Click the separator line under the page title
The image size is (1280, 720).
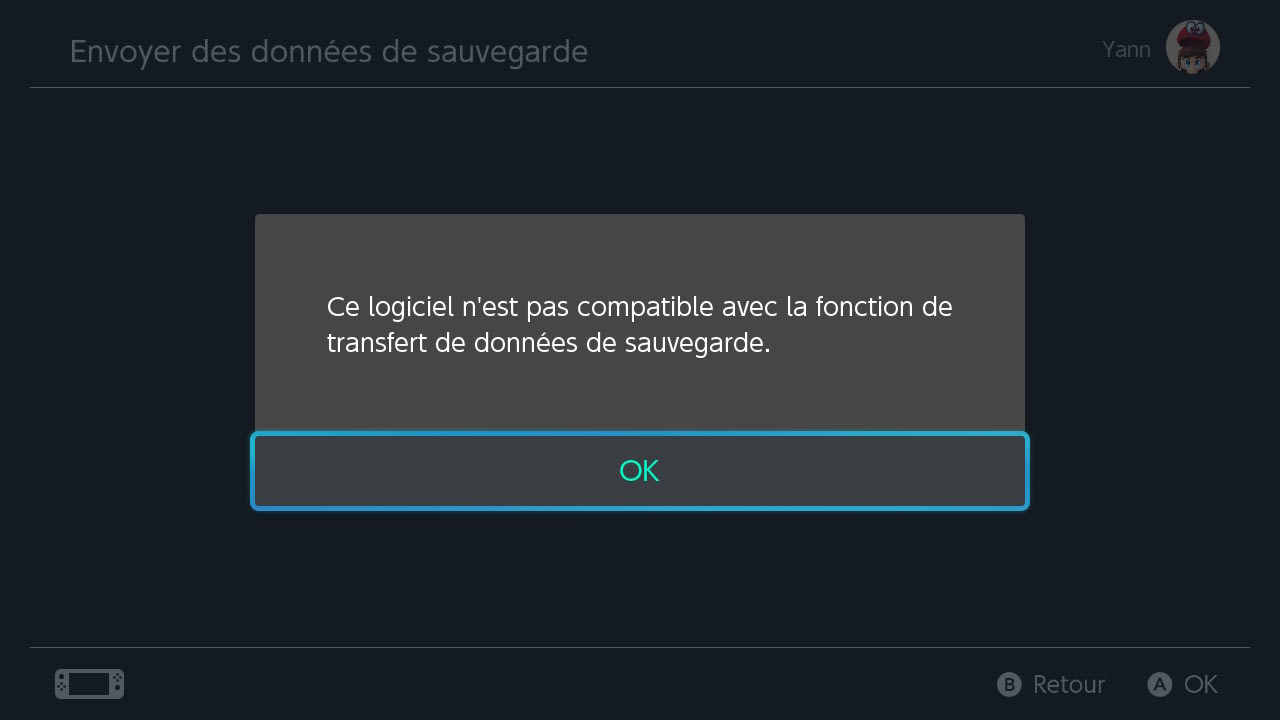click(x=640, y=88)
